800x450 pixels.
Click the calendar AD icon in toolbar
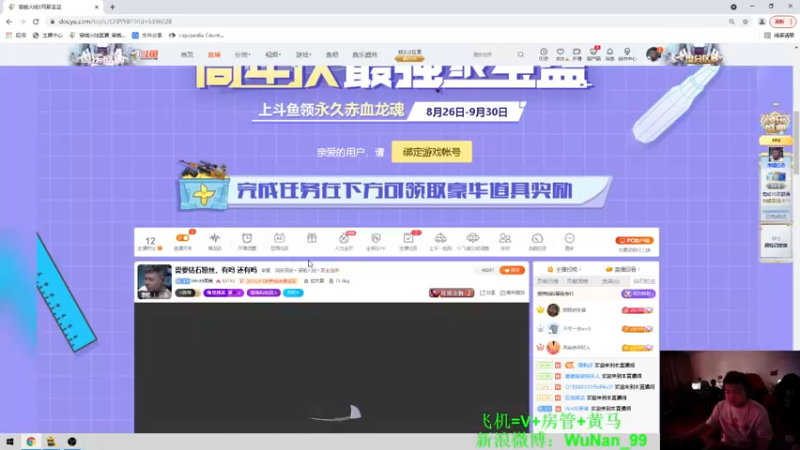279,238
